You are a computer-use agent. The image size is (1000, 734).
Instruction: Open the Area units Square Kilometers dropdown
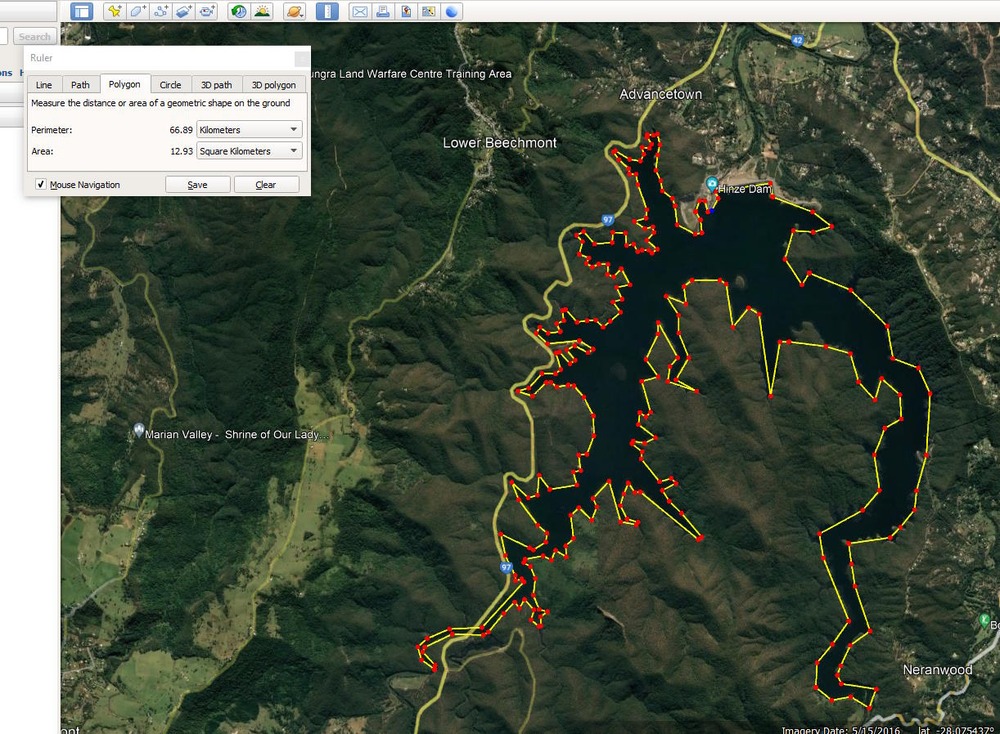249,151
